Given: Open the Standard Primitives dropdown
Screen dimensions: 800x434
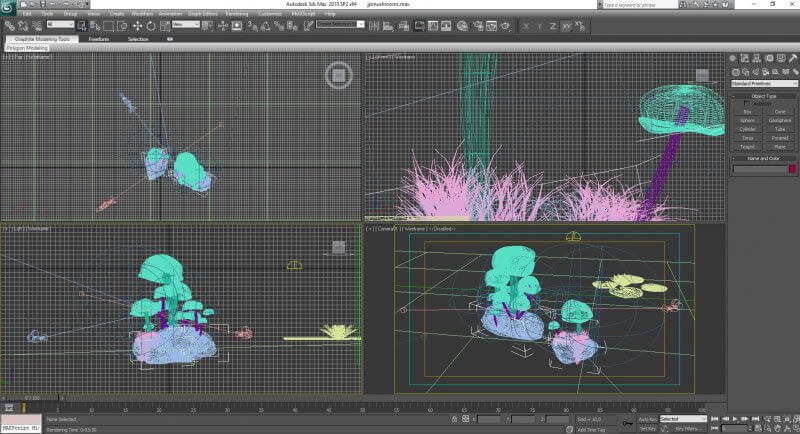Looking at the screenshot, I should [764, 84].
